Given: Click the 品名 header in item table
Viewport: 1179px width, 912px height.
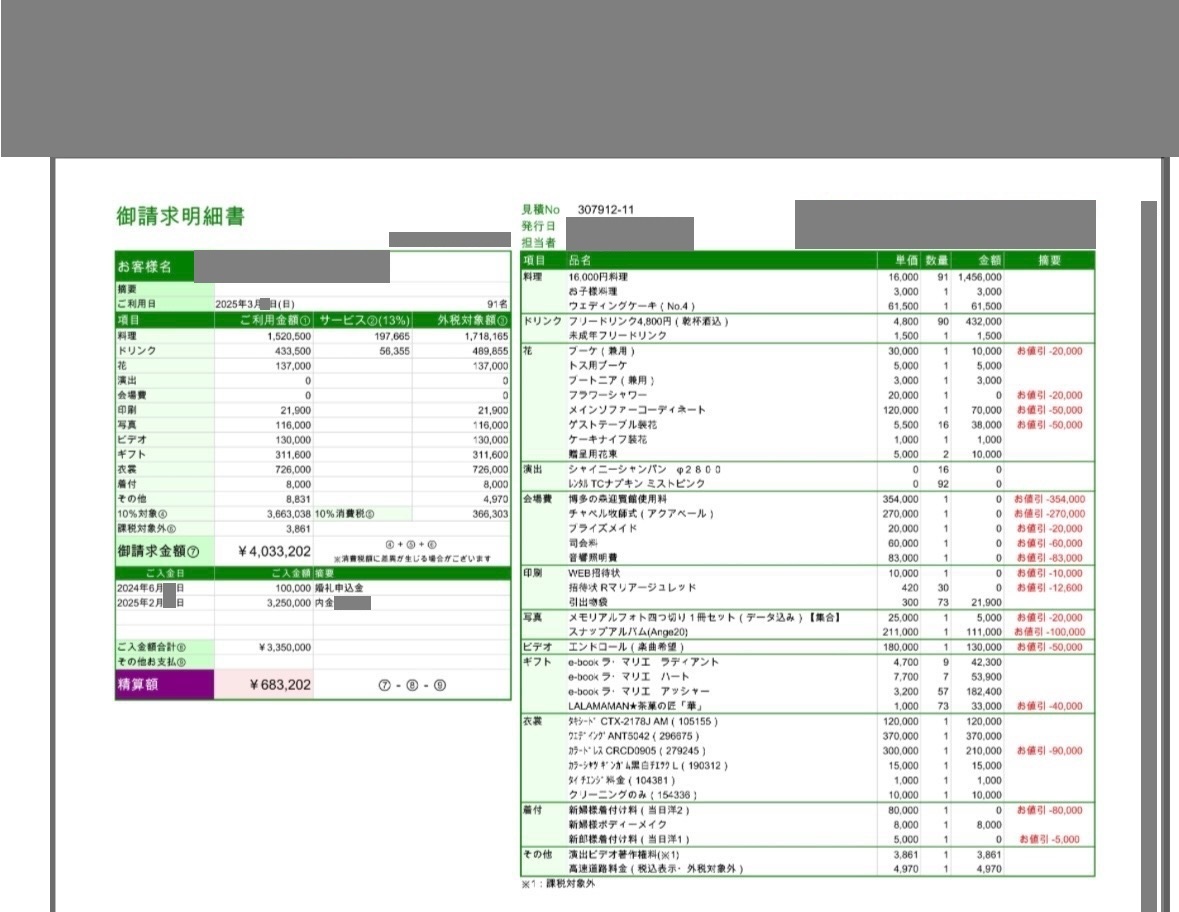Looking at the screenshot, I should click(x=580, y=260).
